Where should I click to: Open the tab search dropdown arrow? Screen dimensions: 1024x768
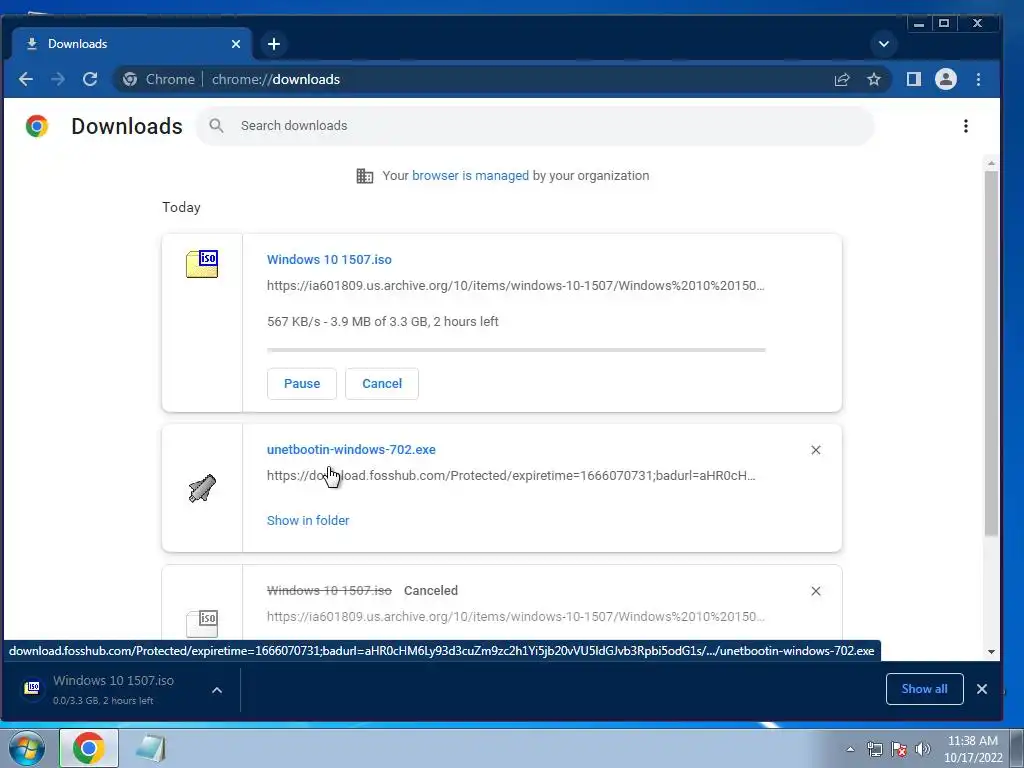884,44
